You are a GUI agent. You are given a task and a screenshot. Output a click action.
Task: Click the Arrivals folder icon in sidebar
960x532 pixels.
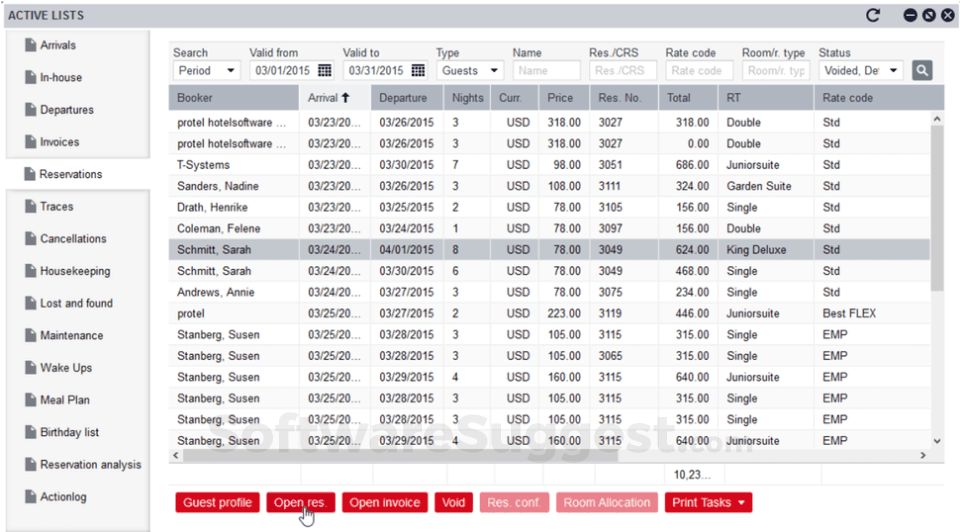[30, 46]
